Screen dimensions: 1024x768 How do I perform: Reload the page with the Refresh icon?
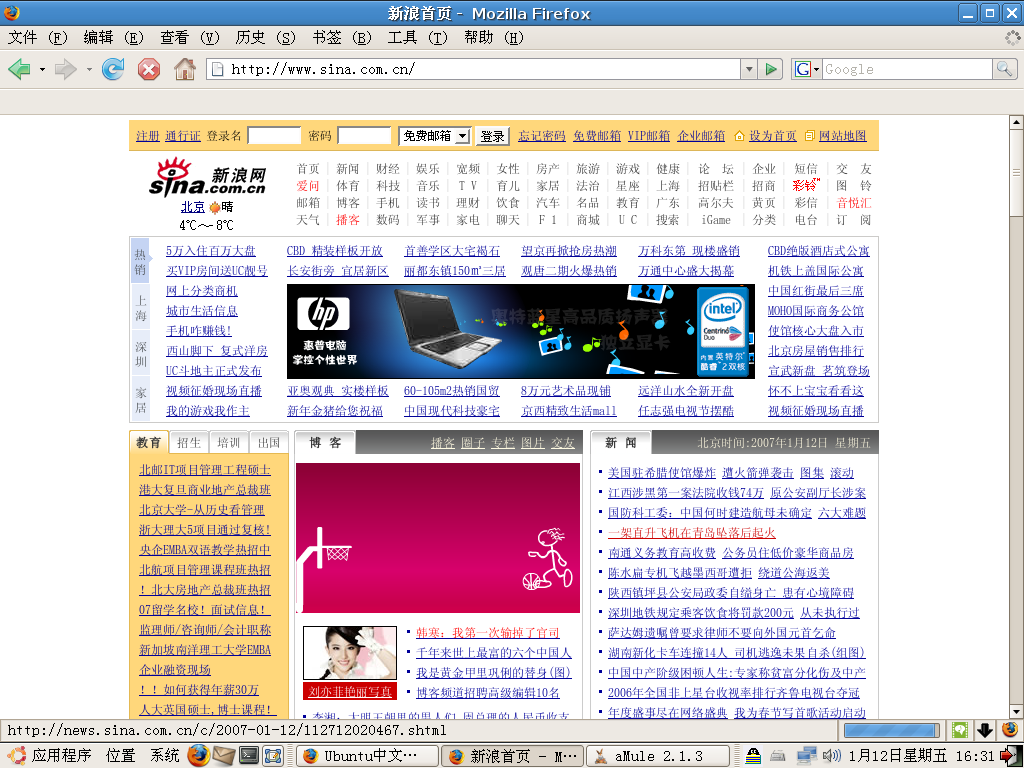(x=113, y=69)
